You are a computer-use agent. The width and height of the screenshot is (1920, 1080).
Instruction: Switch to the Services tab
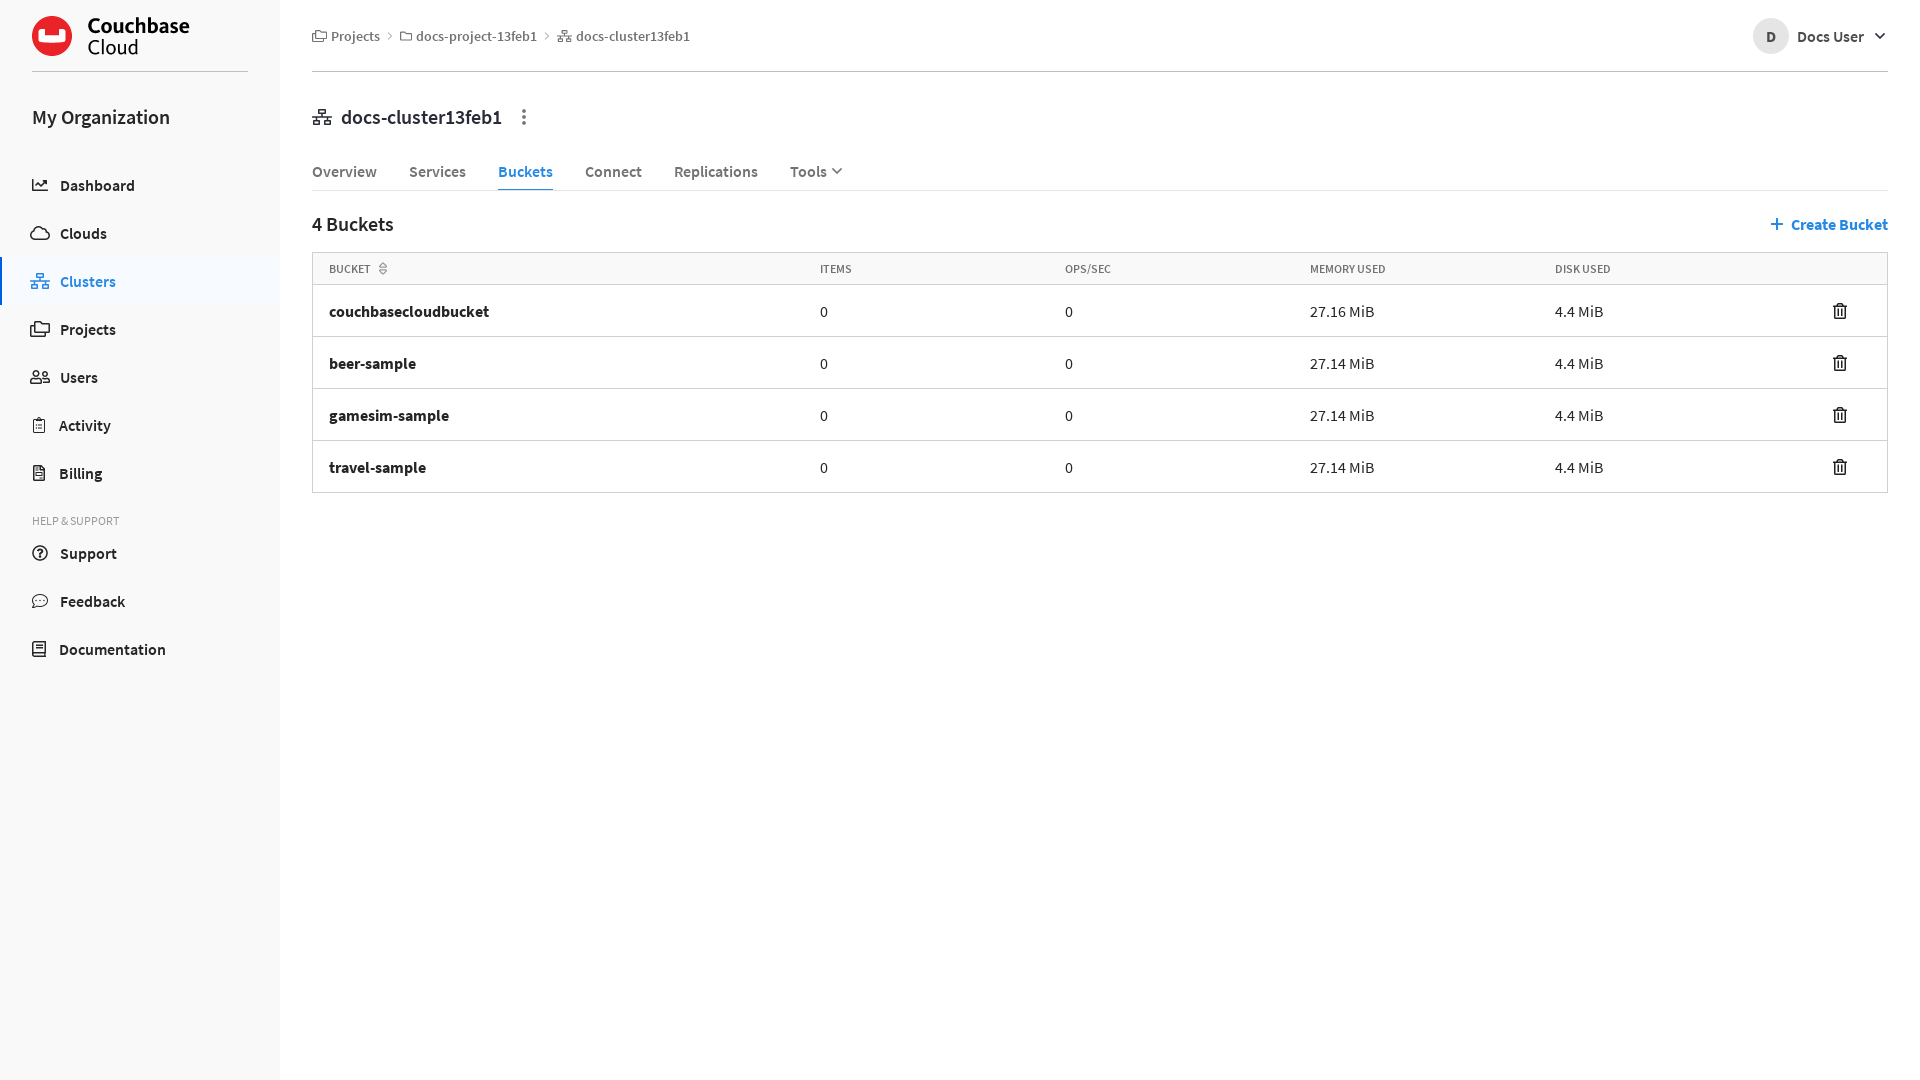click(437, 172)
